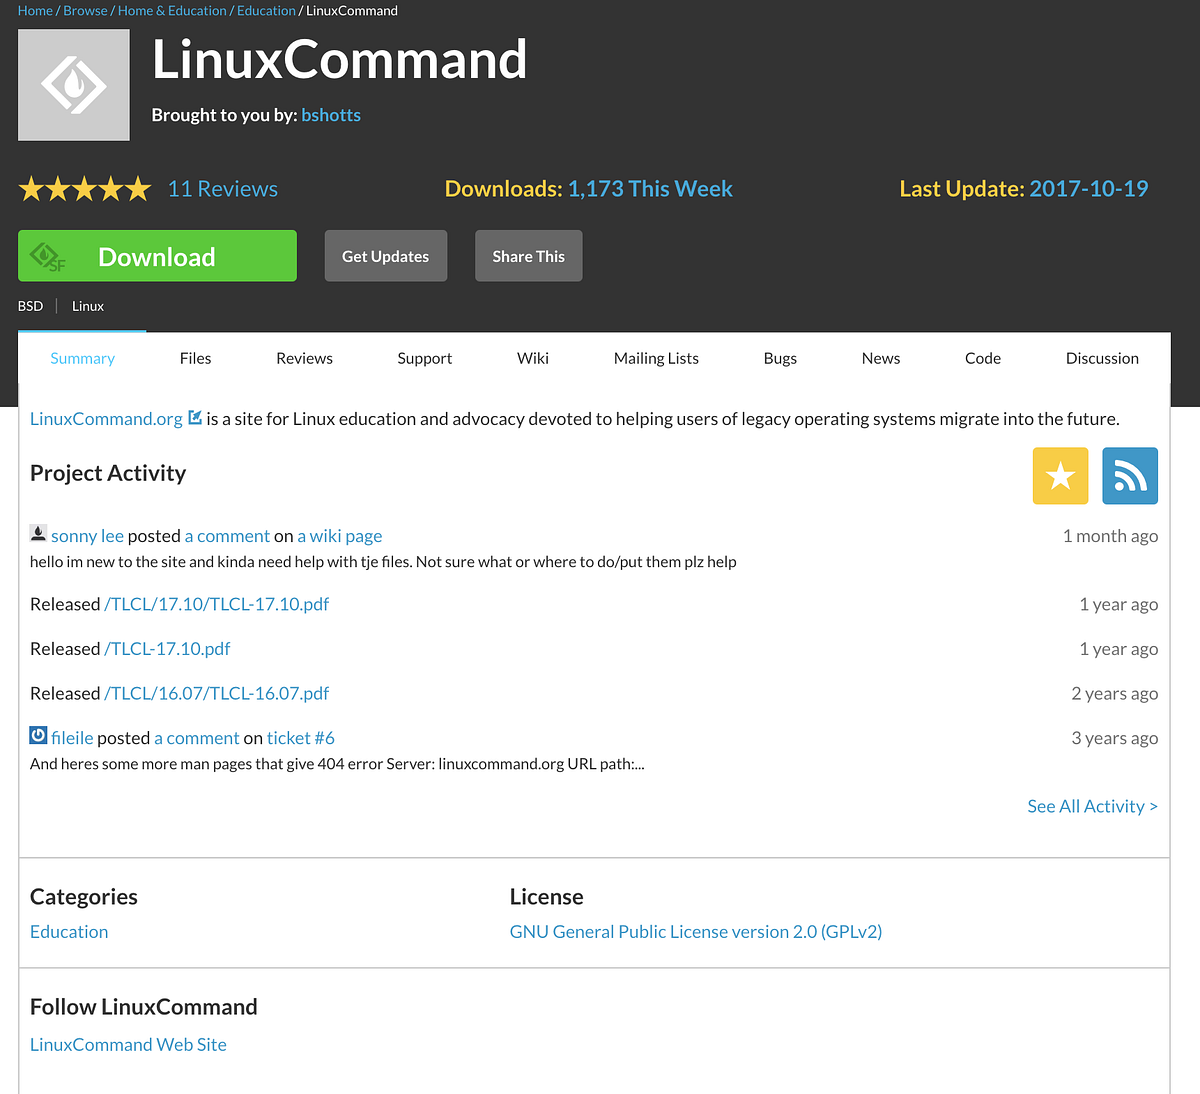This screenshot has width=1200, height=1094.
Task: Click the LinuxCommand project logo icon
Action: (74, 85)
